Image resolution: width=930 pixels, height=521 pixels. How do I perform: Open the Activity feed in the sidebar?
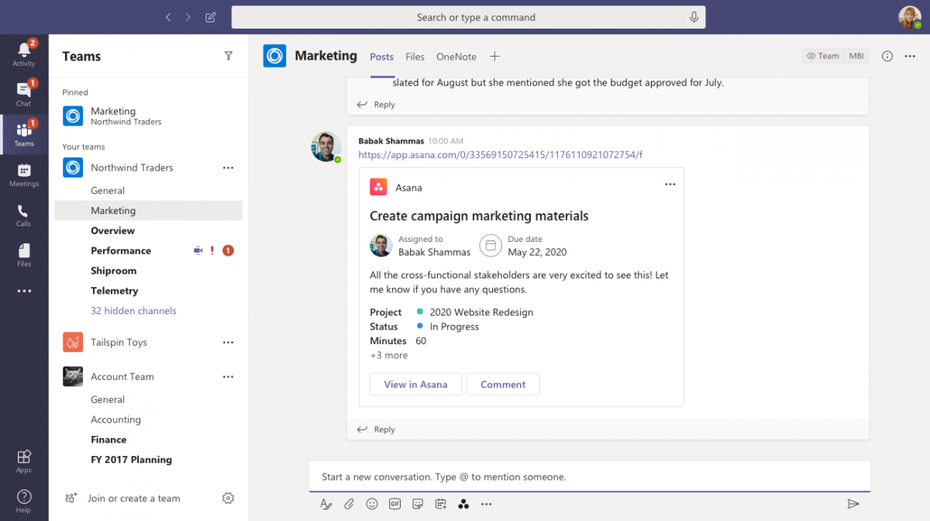24,53
